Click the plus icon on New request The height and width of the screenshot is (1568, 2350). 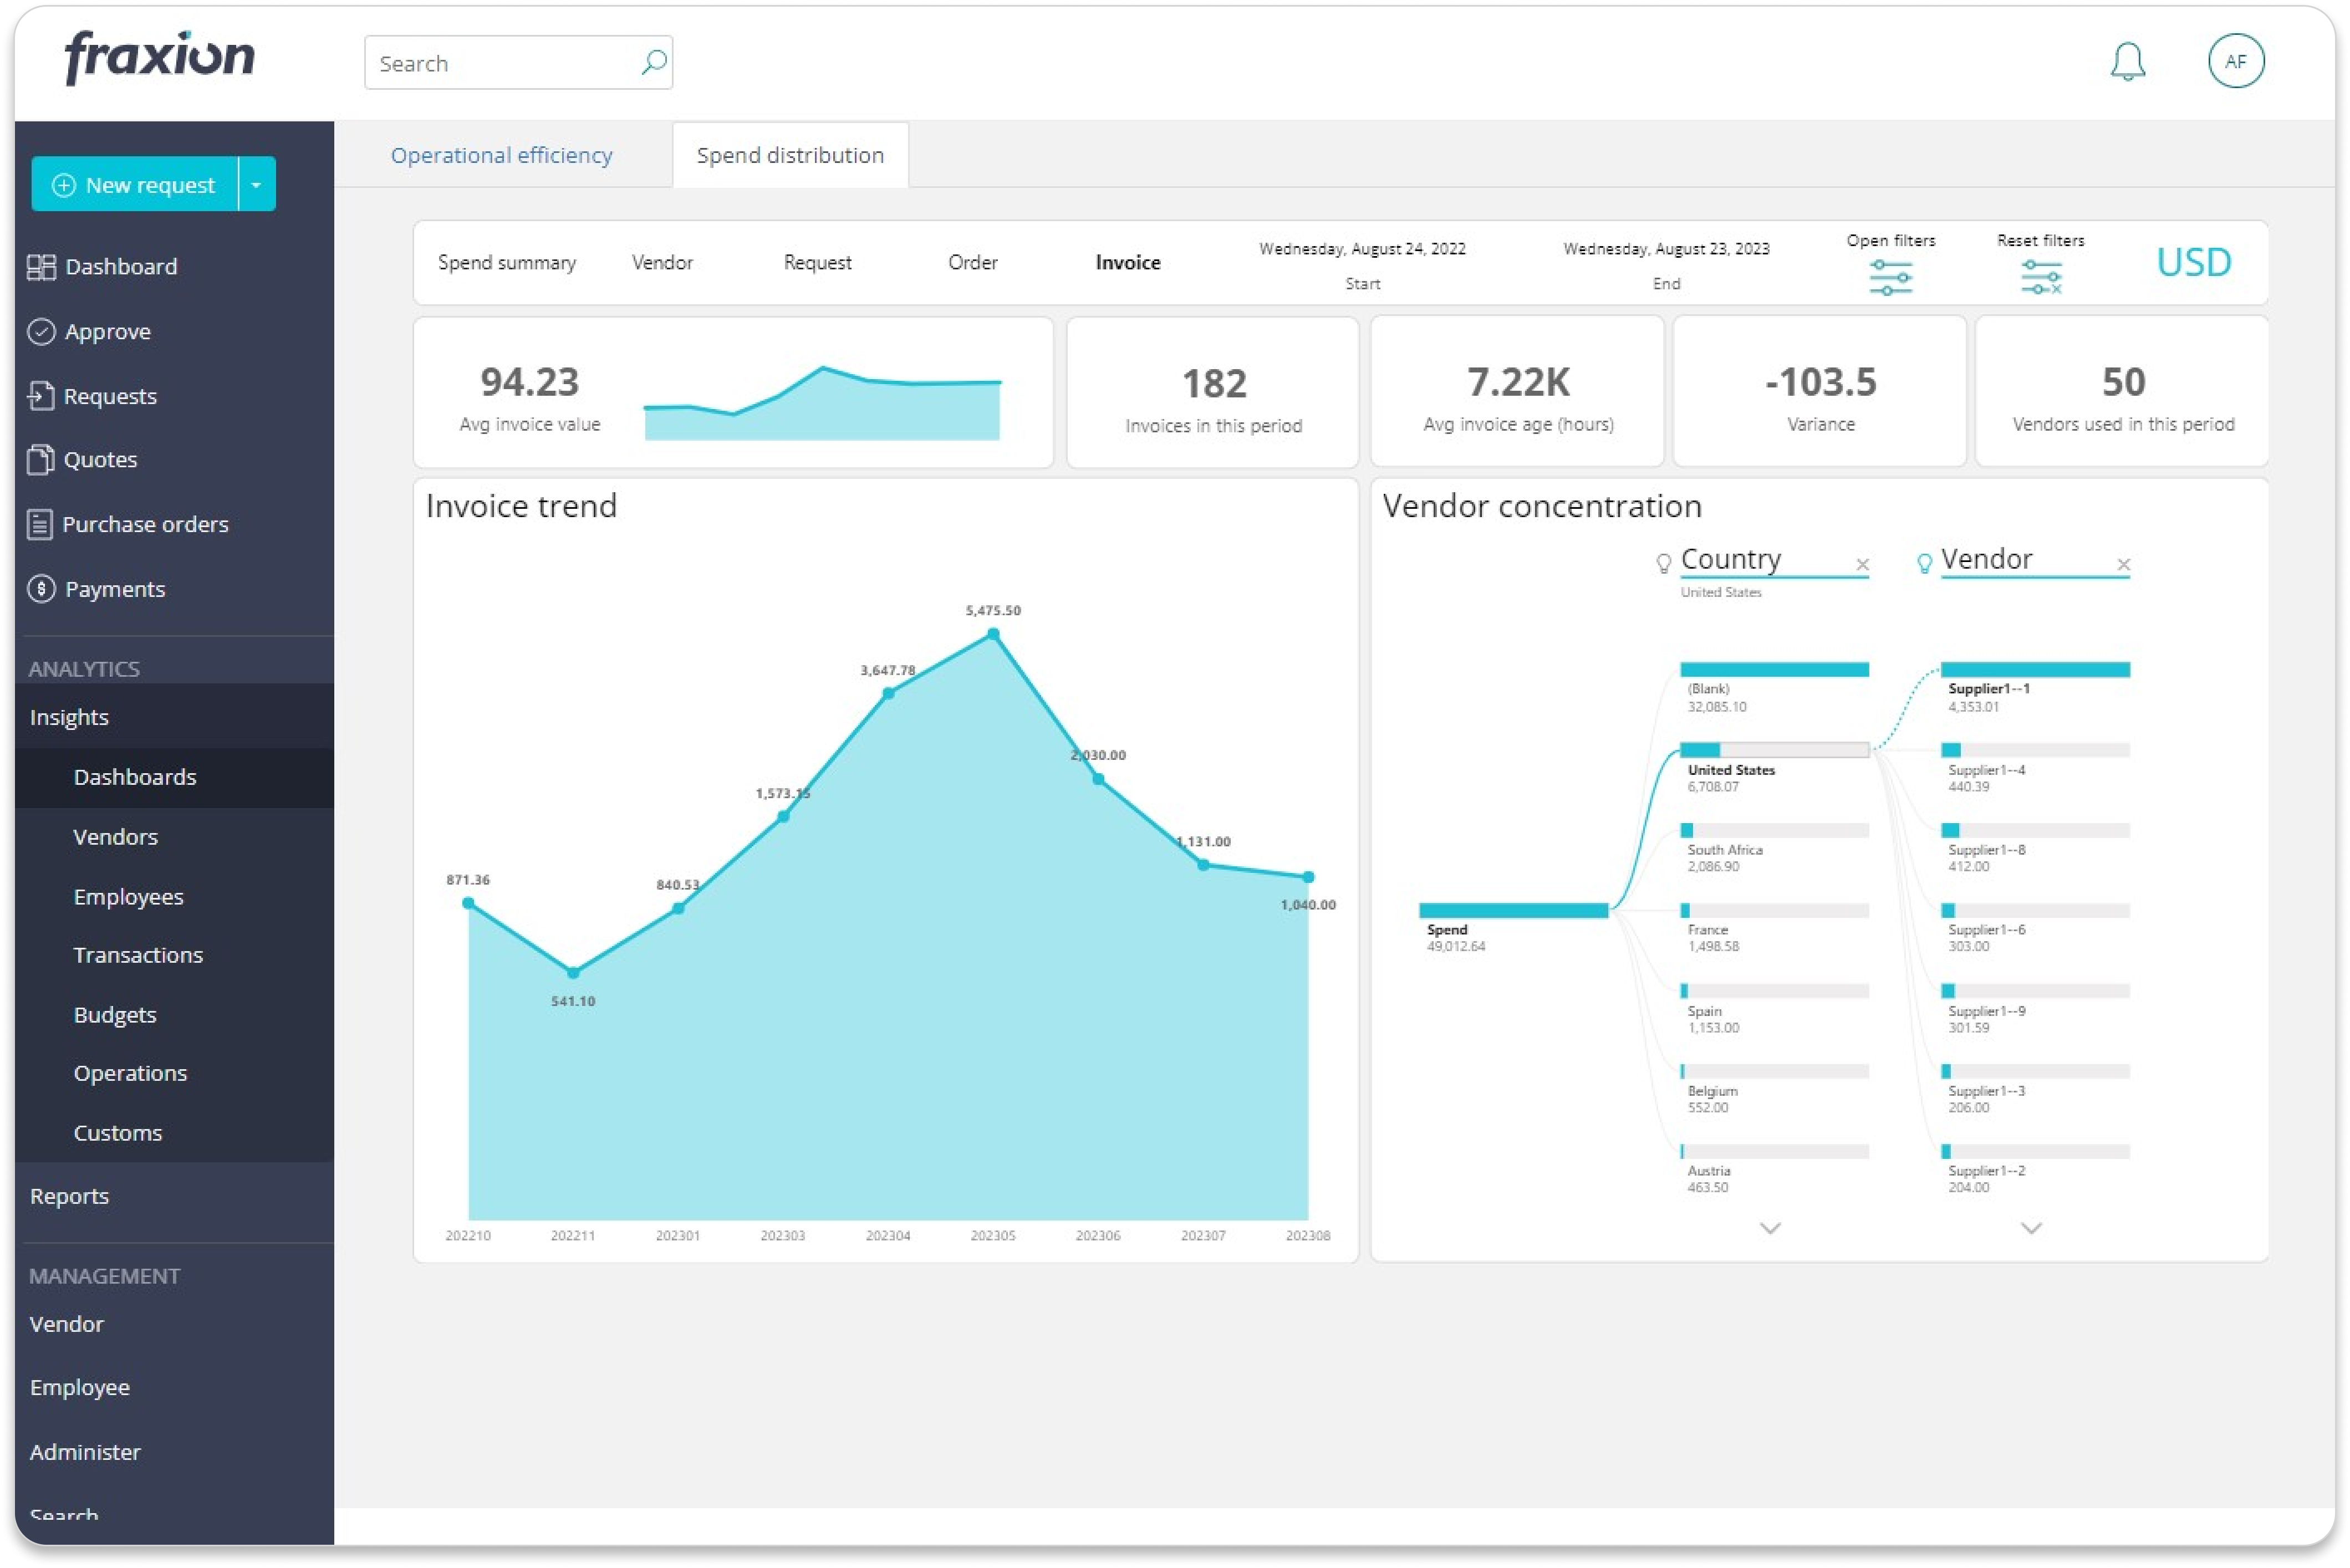64,185
